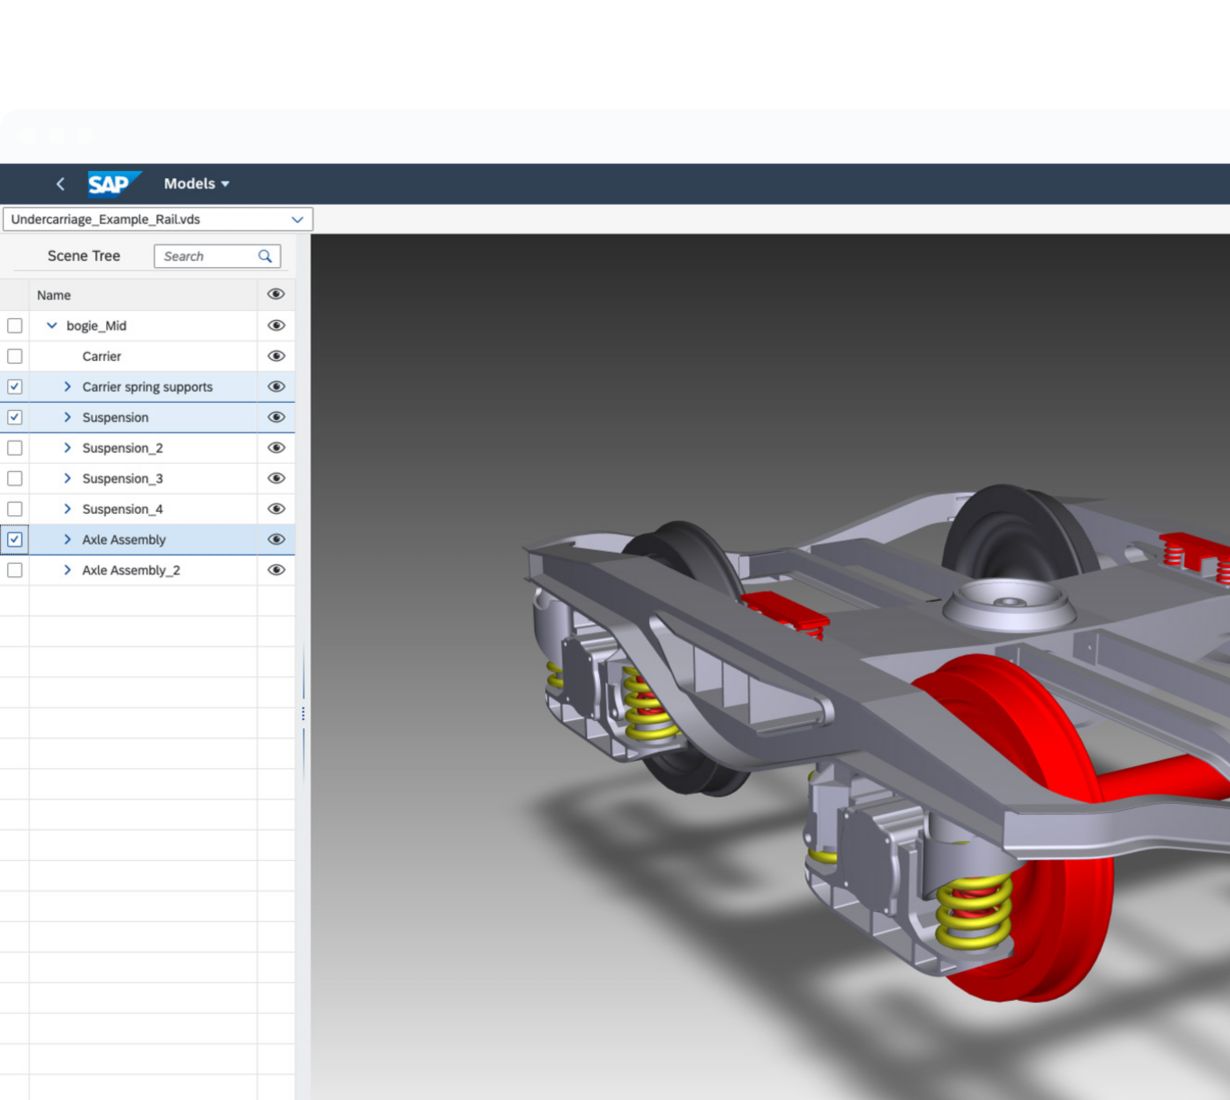
Task: Toggle Axle Assembly_2 visibility eye
Action: (276, 570)
